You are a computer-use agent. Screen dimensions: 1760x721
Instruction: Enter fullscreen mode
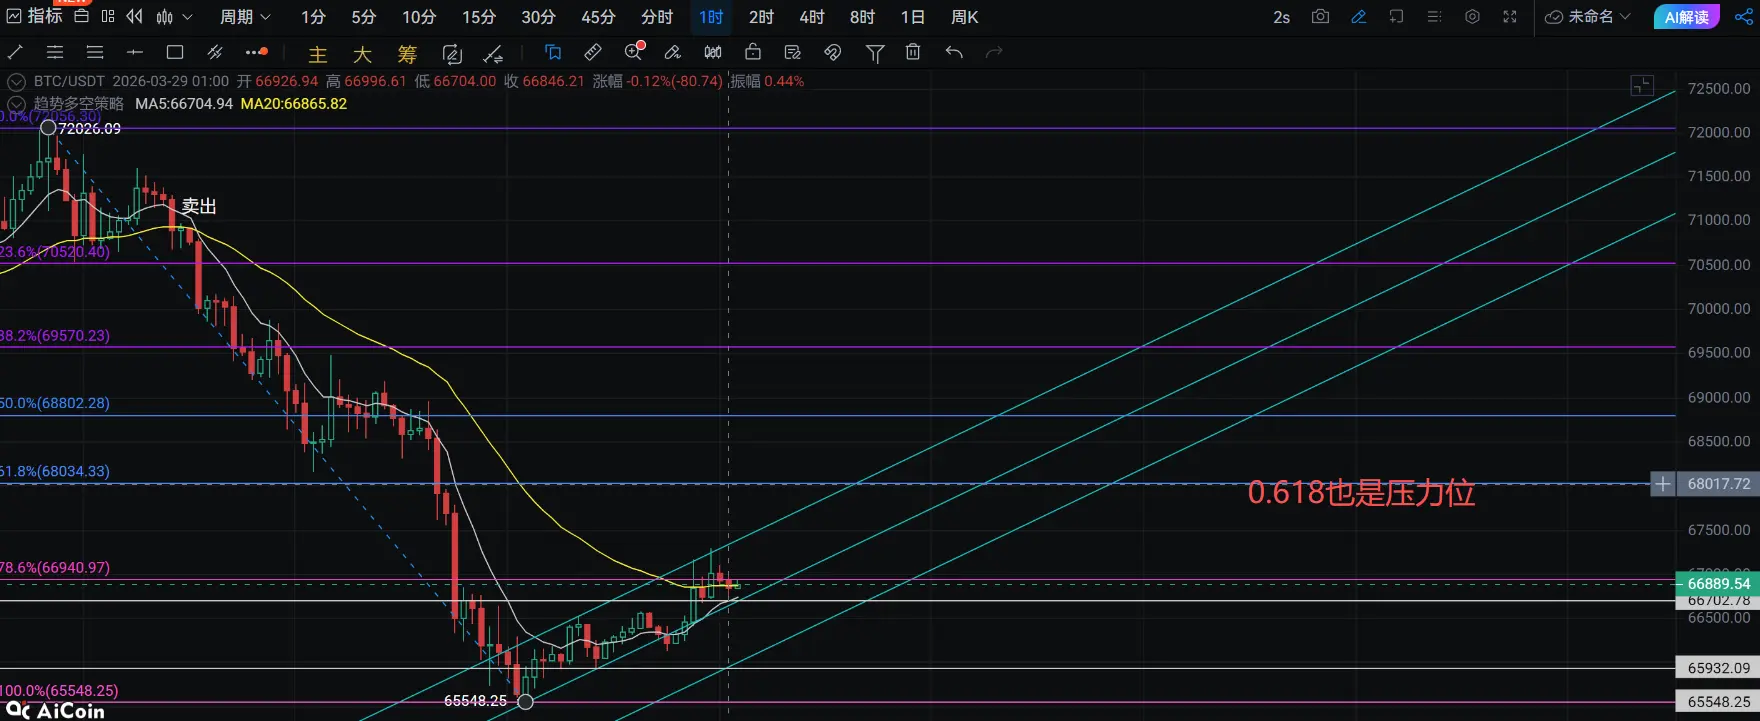[x=1510, y=17]
